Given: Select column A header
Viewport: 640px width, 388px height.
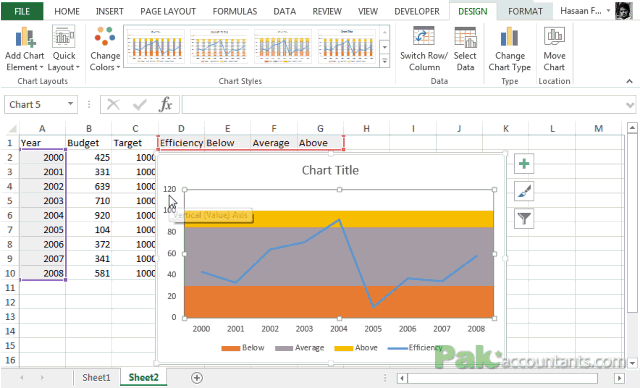Looking at the screenshot, I should point(42,129).
